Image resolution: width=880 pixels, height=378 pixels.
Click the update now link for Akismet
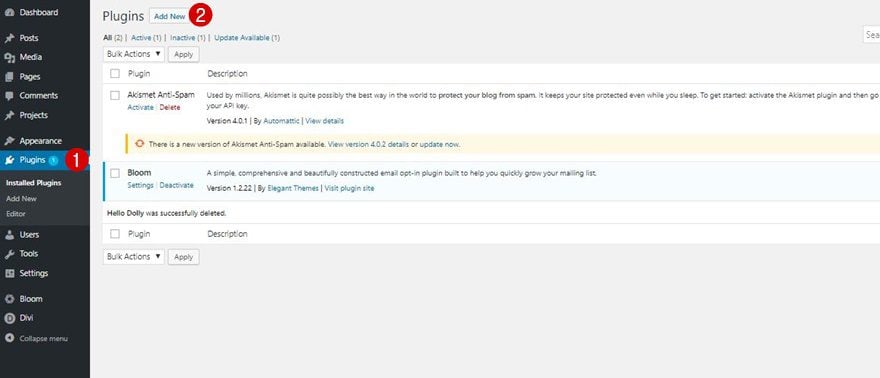(439, 144)
